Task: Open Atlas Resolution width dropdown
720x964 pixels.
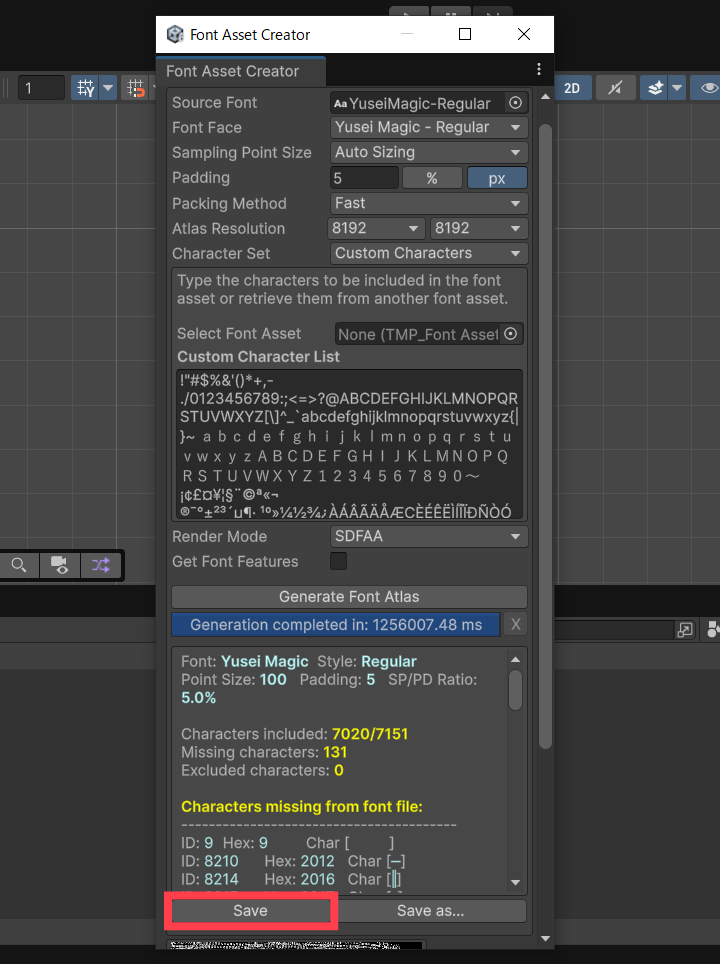Action: pos(376,228)
